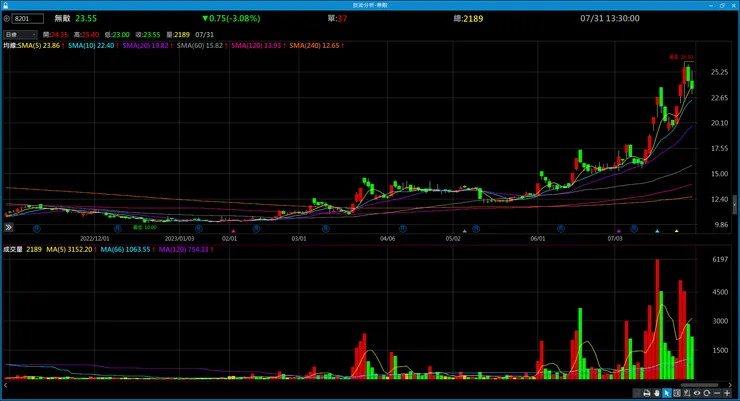Image resolution: width=740 pixels, height=401 pixels.
Task: Click the change value ▼0.75(-3.08%)
Action: 231,18
